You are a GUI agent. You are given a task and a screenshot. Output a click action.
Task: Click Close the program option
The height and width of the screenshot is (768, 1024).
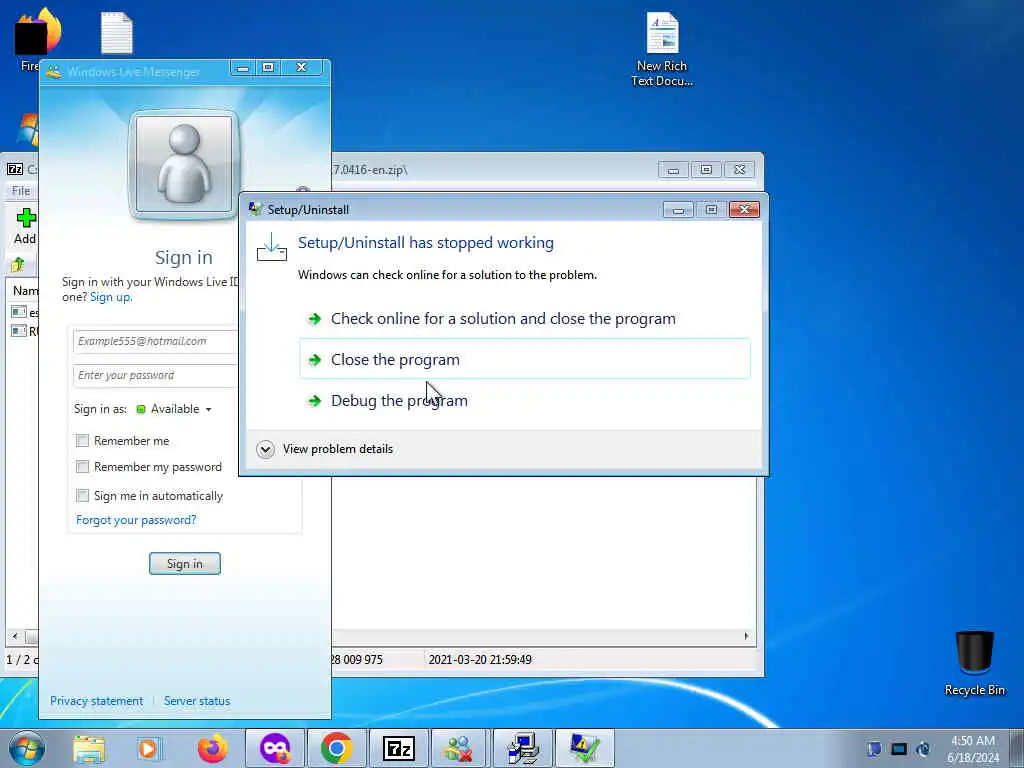click(x=524, y=359)
